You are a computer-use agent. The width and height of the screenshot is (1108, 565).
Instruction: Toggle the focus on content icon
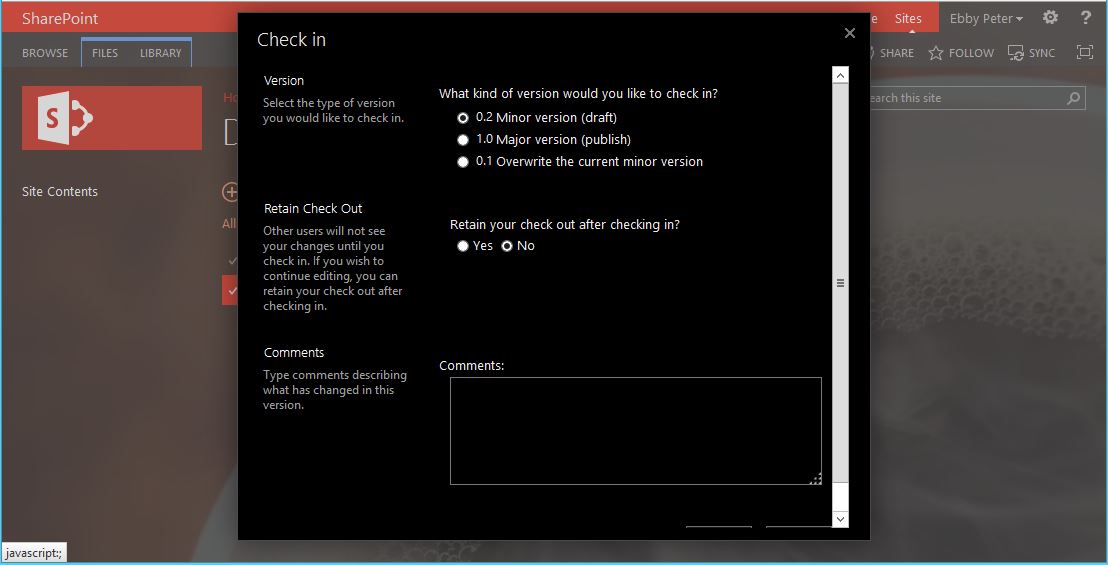click(1084, 53)
